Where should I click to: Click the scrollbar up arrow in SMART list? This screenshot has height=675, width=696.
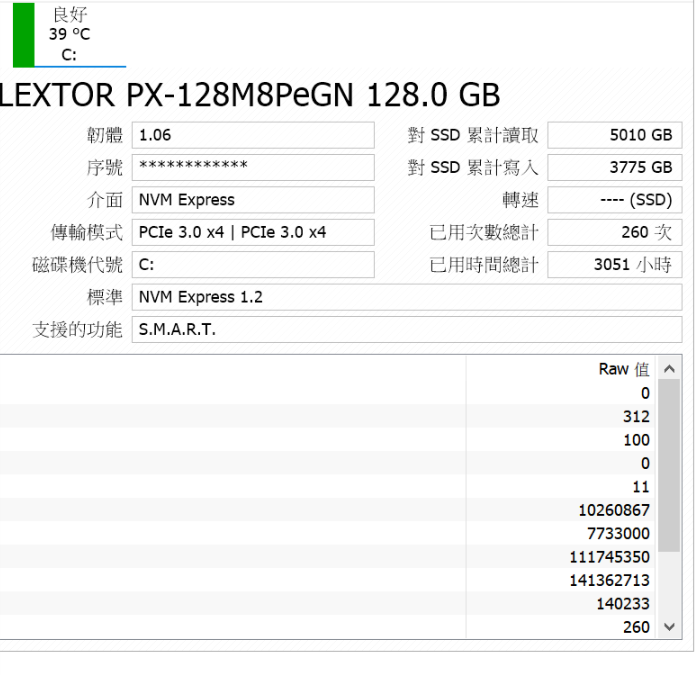[669, 369]
